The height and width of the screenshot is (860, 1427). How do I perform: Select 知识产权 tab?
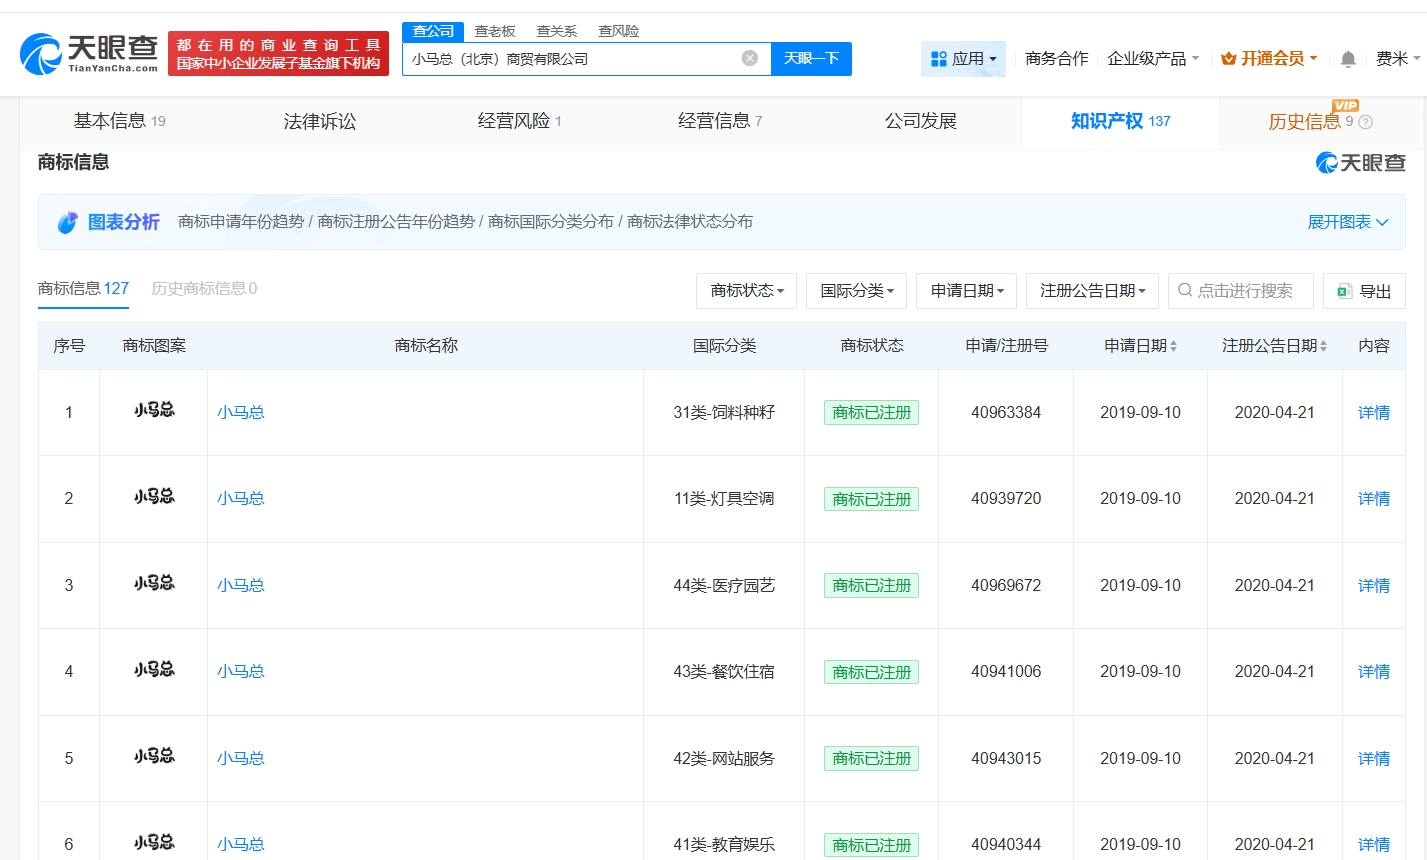(x=1121, y=121)
